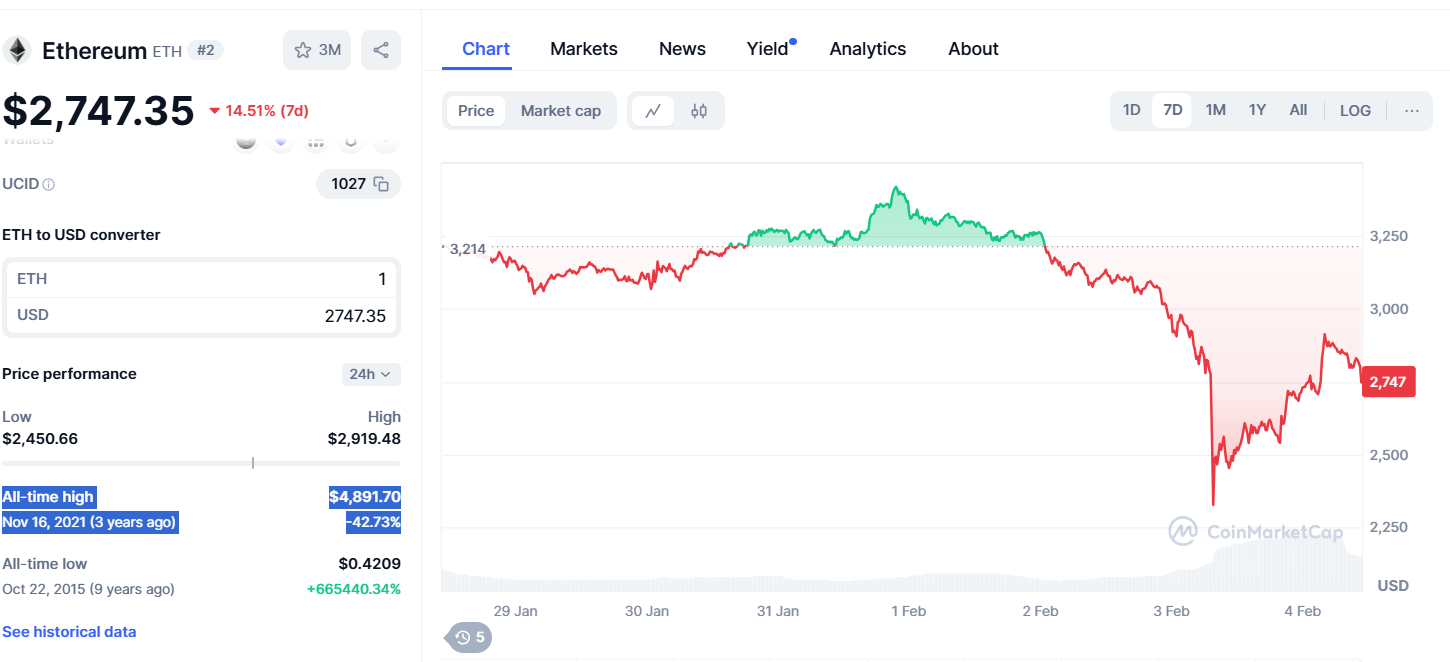1450x662 pixels.
Task: Open the chart history events badge
Action: 469,637
